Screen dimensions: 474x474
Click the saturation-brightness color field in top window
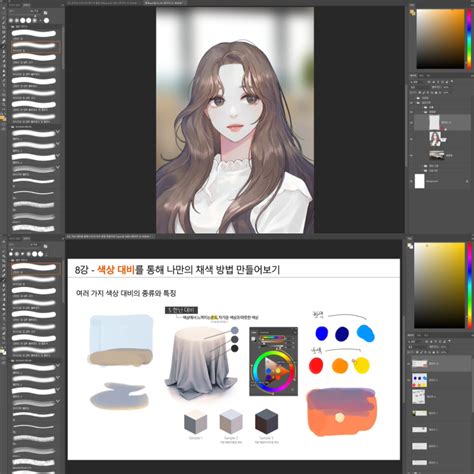tap(440, 39)
